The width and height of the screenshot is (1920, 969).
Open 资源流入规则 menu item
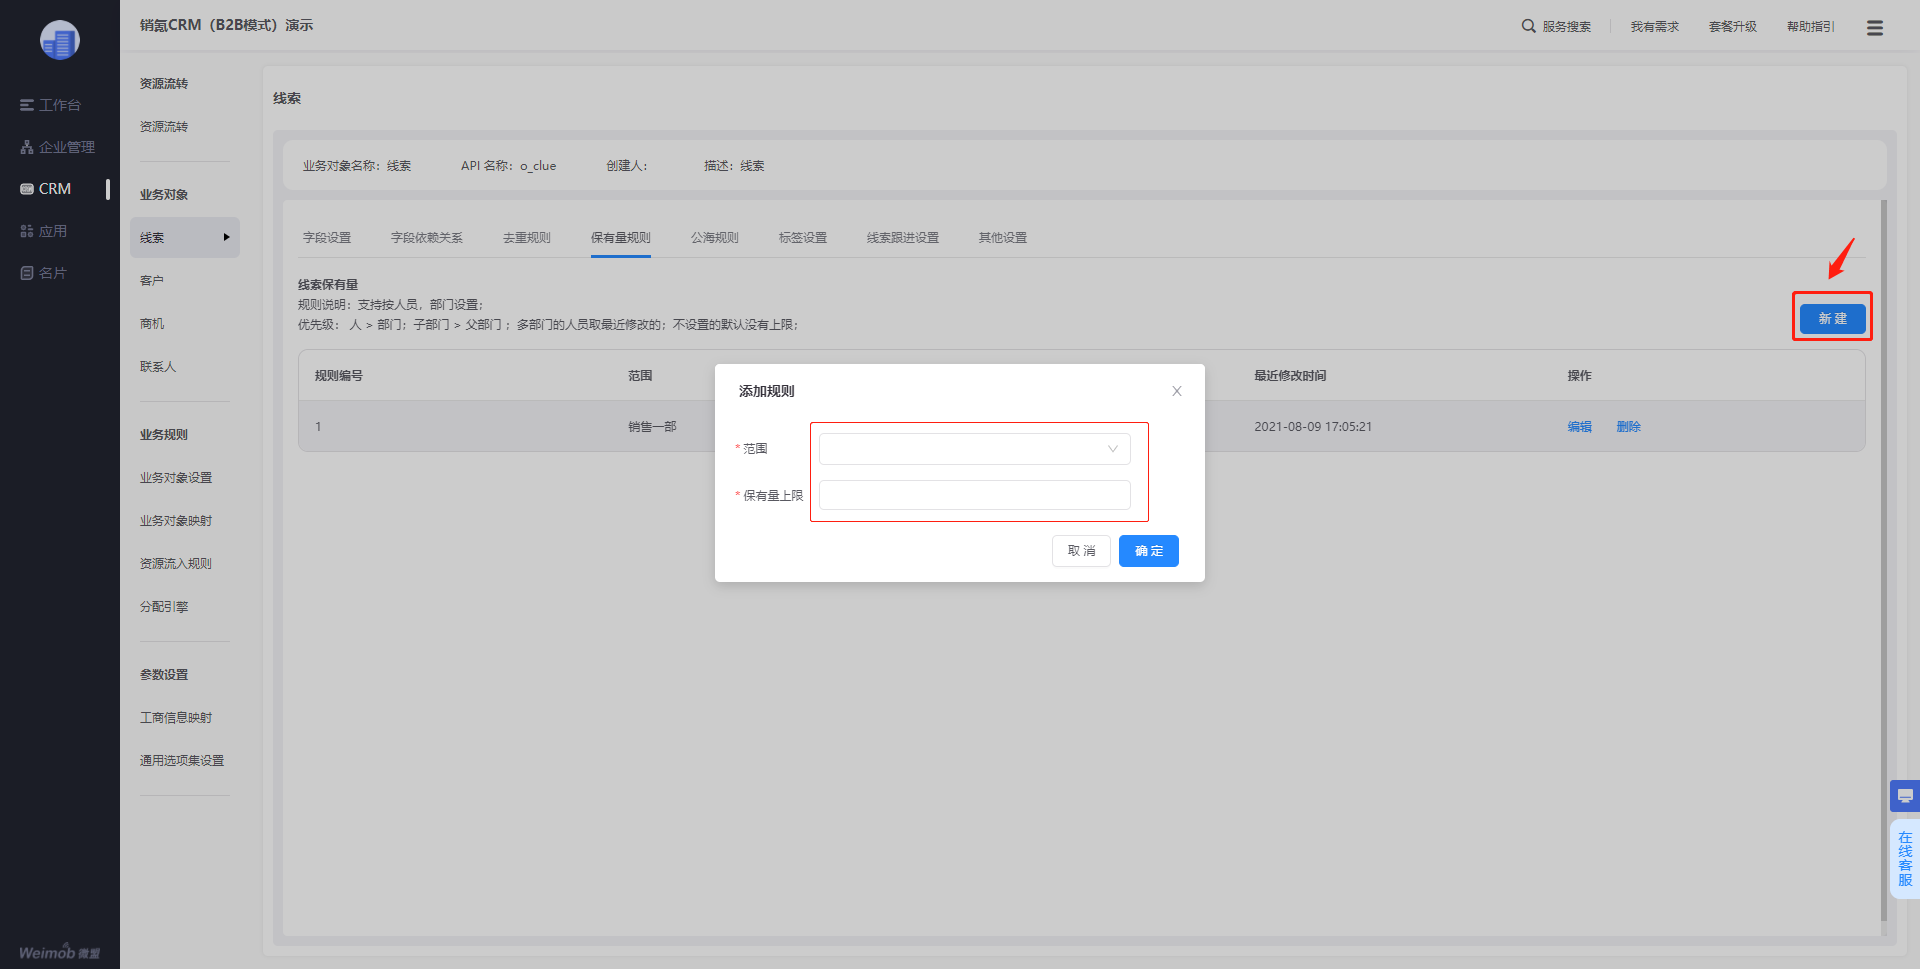[x=176, y=564]
